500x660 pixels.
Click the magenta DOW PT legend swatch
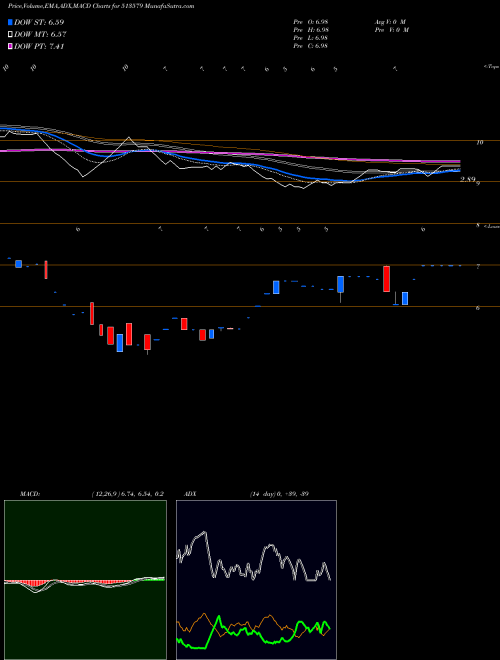pos(10,47)
